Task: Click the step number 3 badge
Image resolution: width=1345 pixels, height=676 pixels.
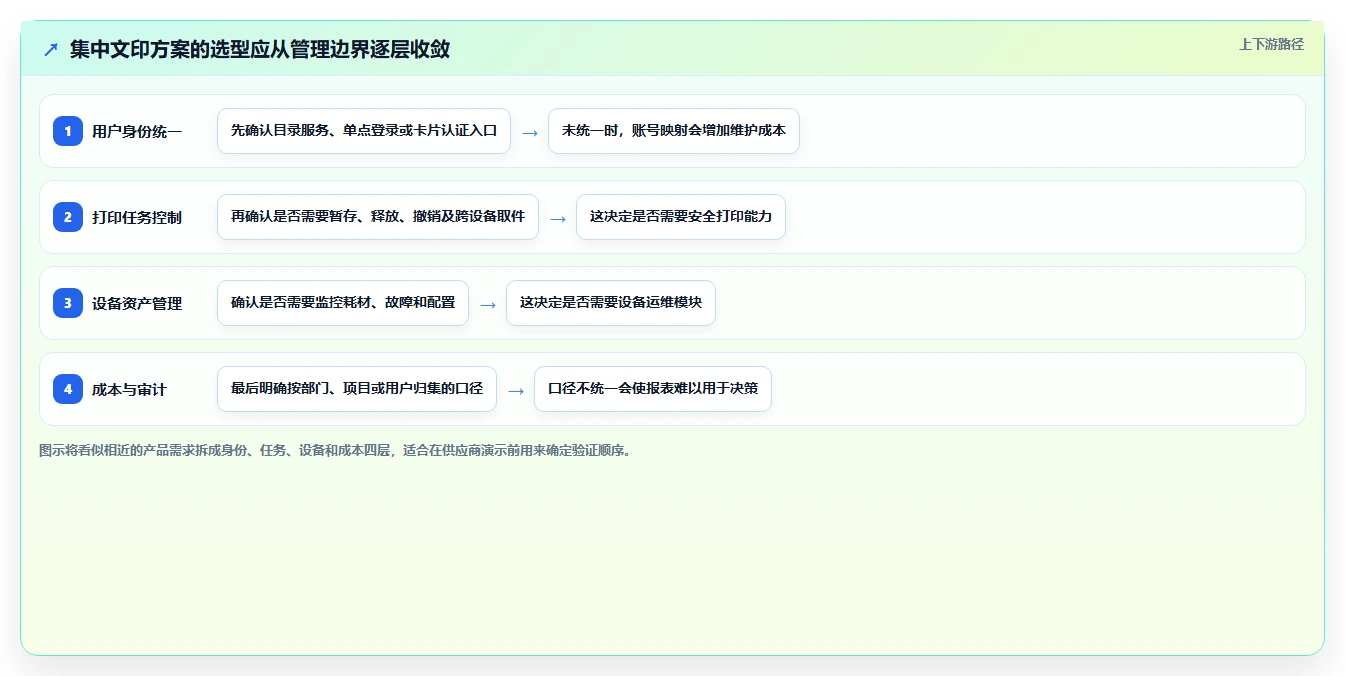Action: 68,302
